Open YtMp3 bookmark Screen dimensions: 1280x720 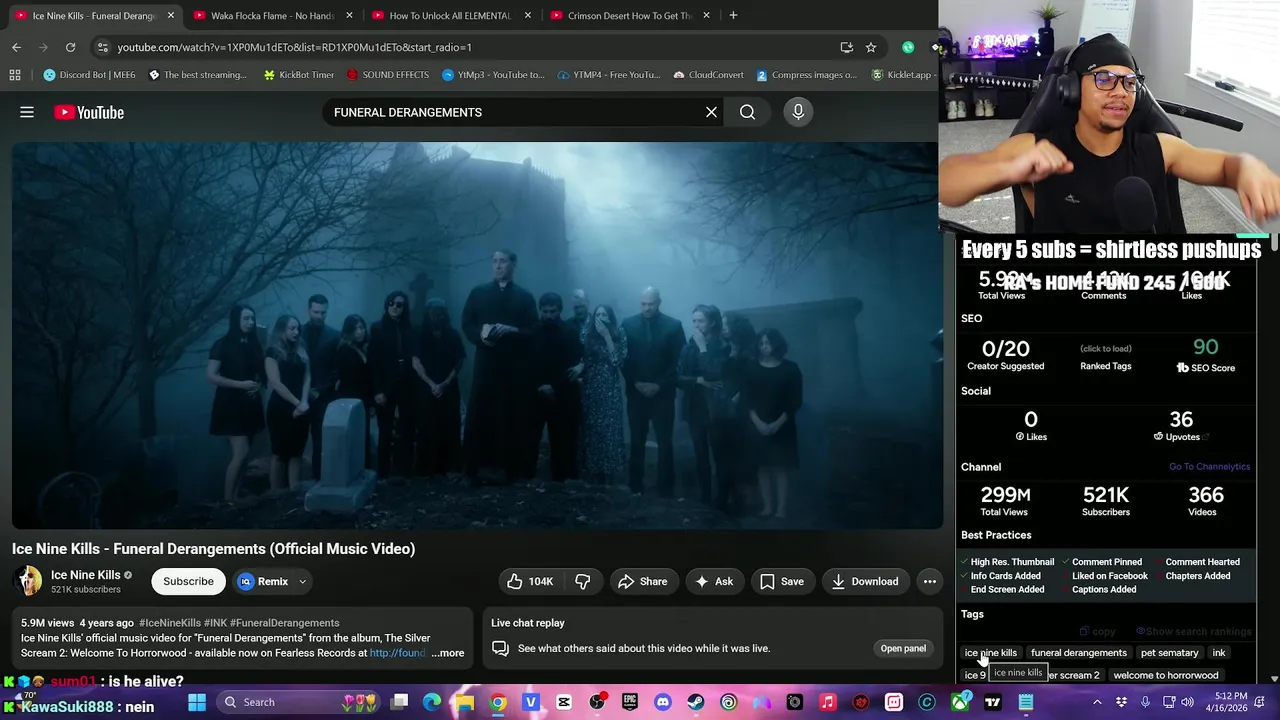(x=493, y=75)
